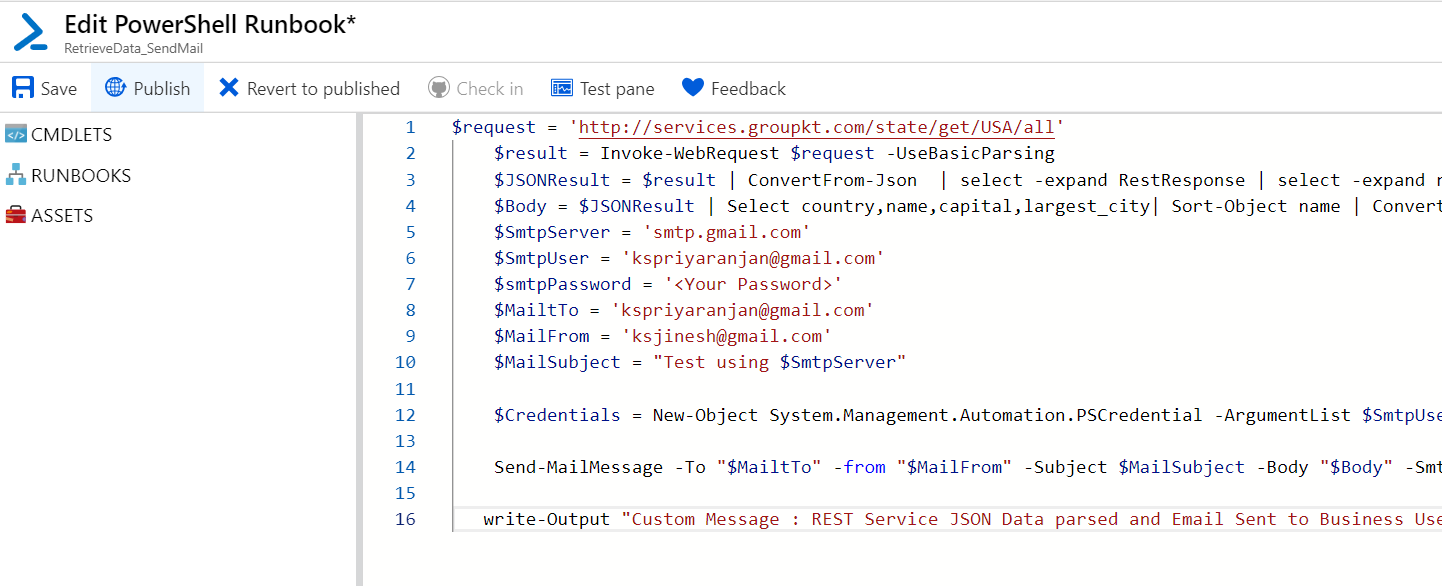Screen dimensions: 1442x586
Task: Click the CMDLETS code icon
Action: 16,134
